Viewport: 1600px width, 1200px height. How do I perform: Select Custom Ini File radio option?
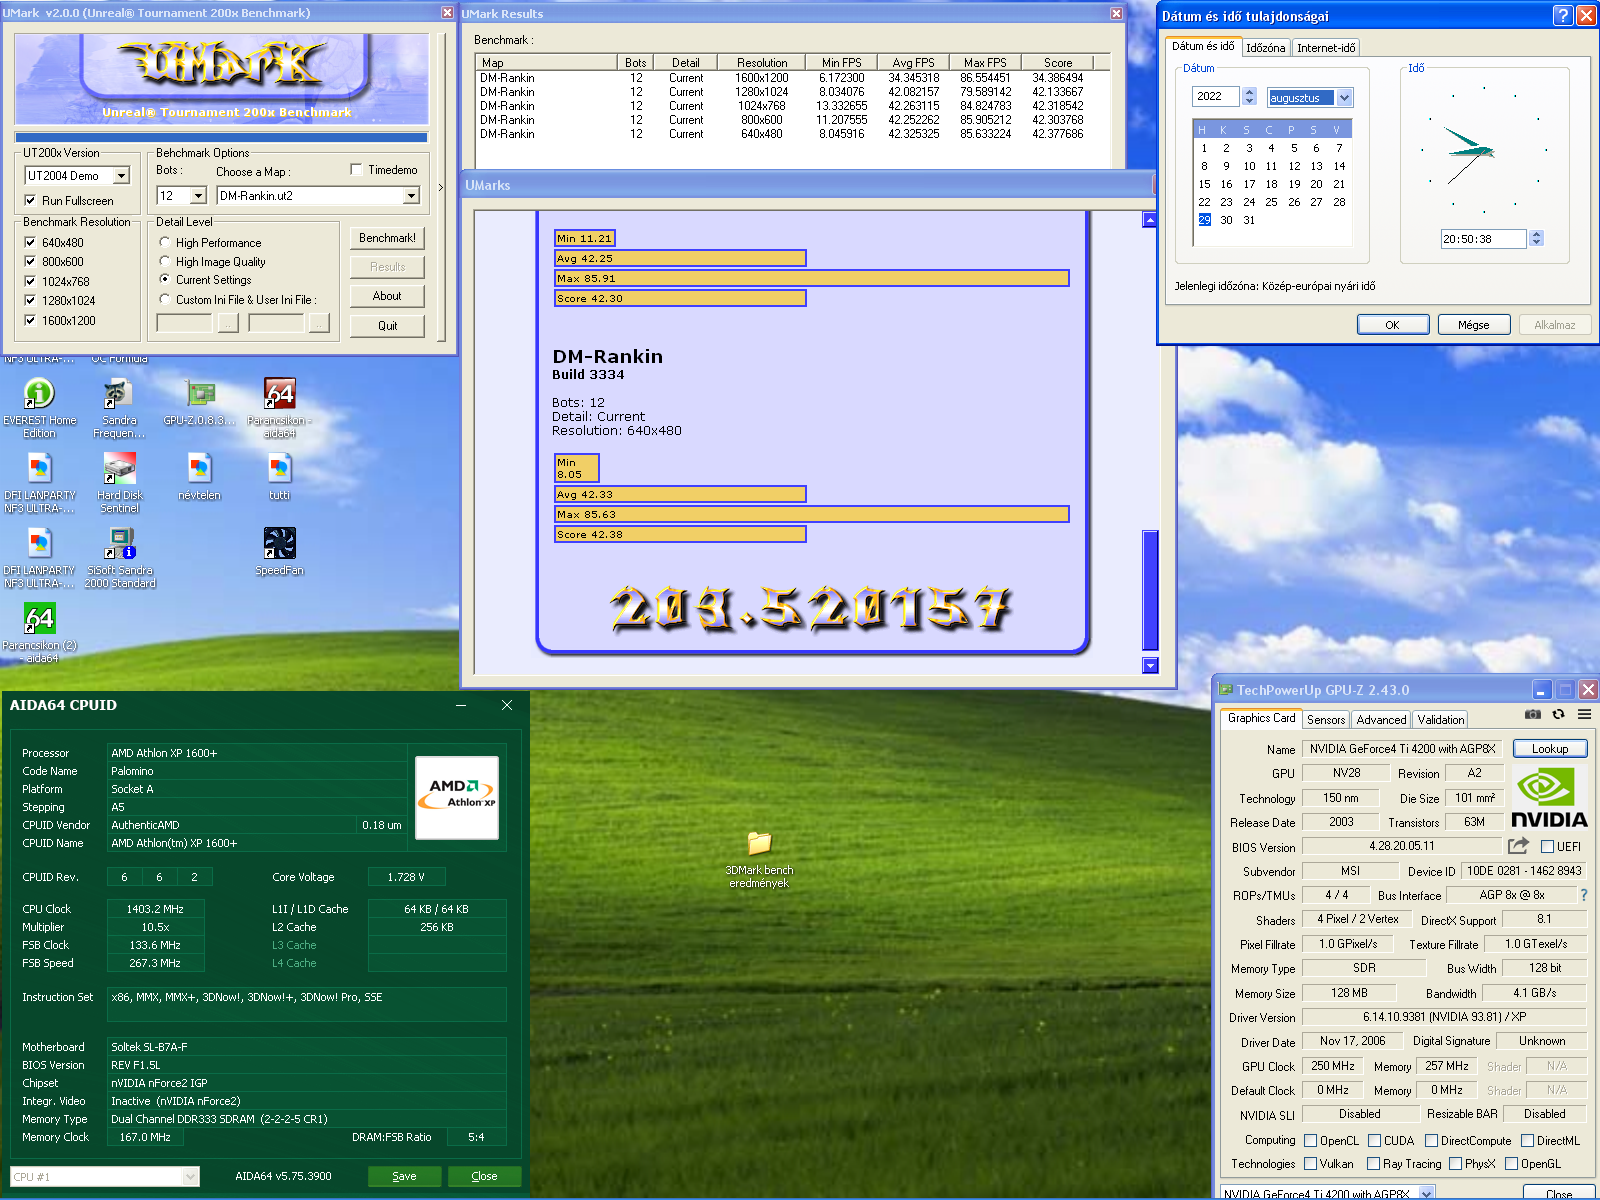point(165,299)
